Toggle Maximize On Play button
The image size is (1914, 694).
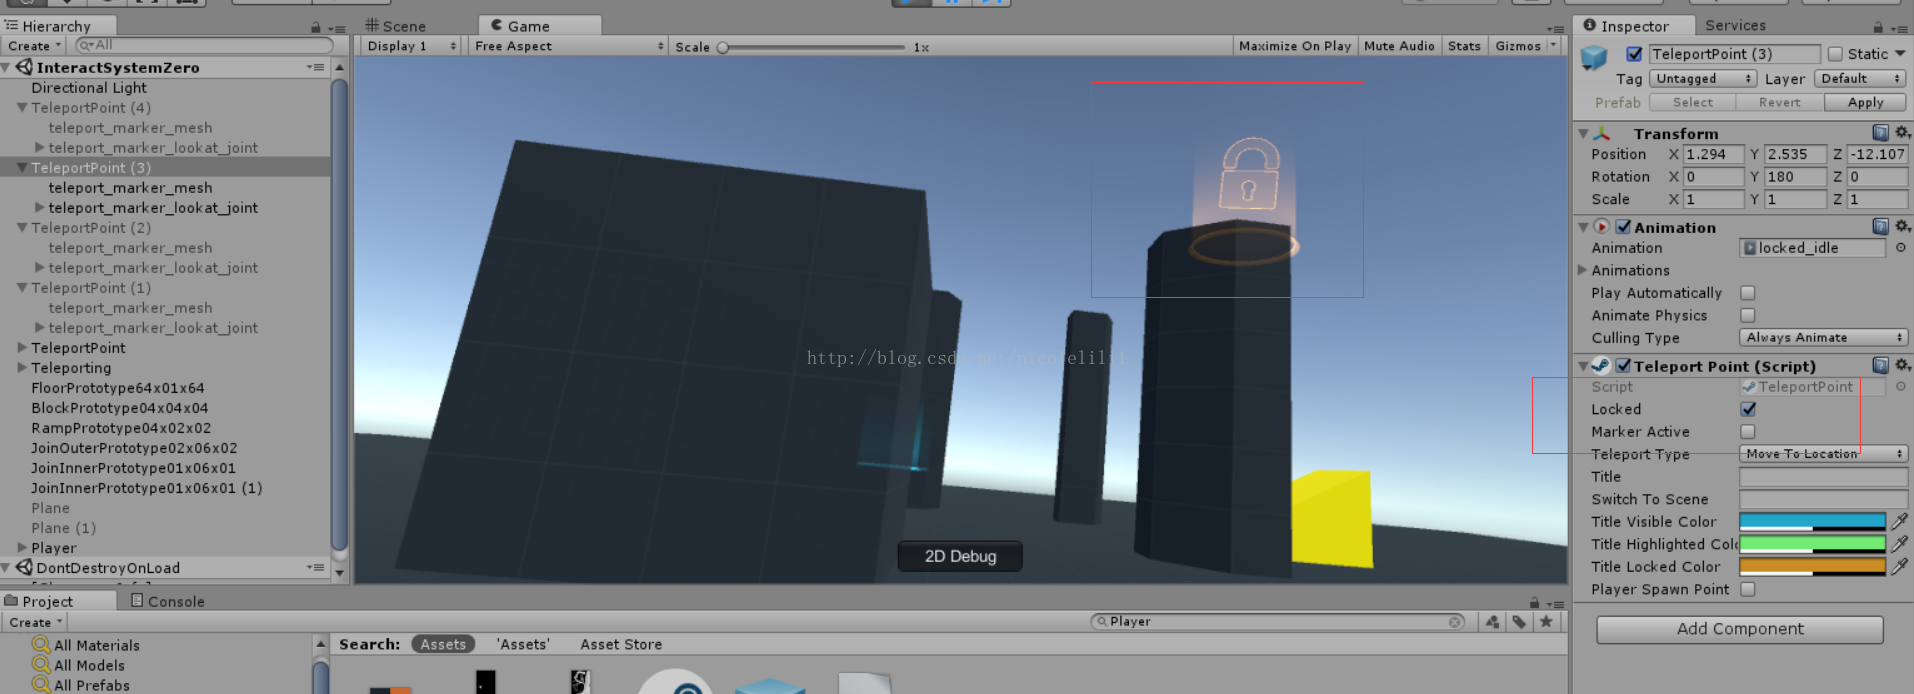pos(1294,46)
